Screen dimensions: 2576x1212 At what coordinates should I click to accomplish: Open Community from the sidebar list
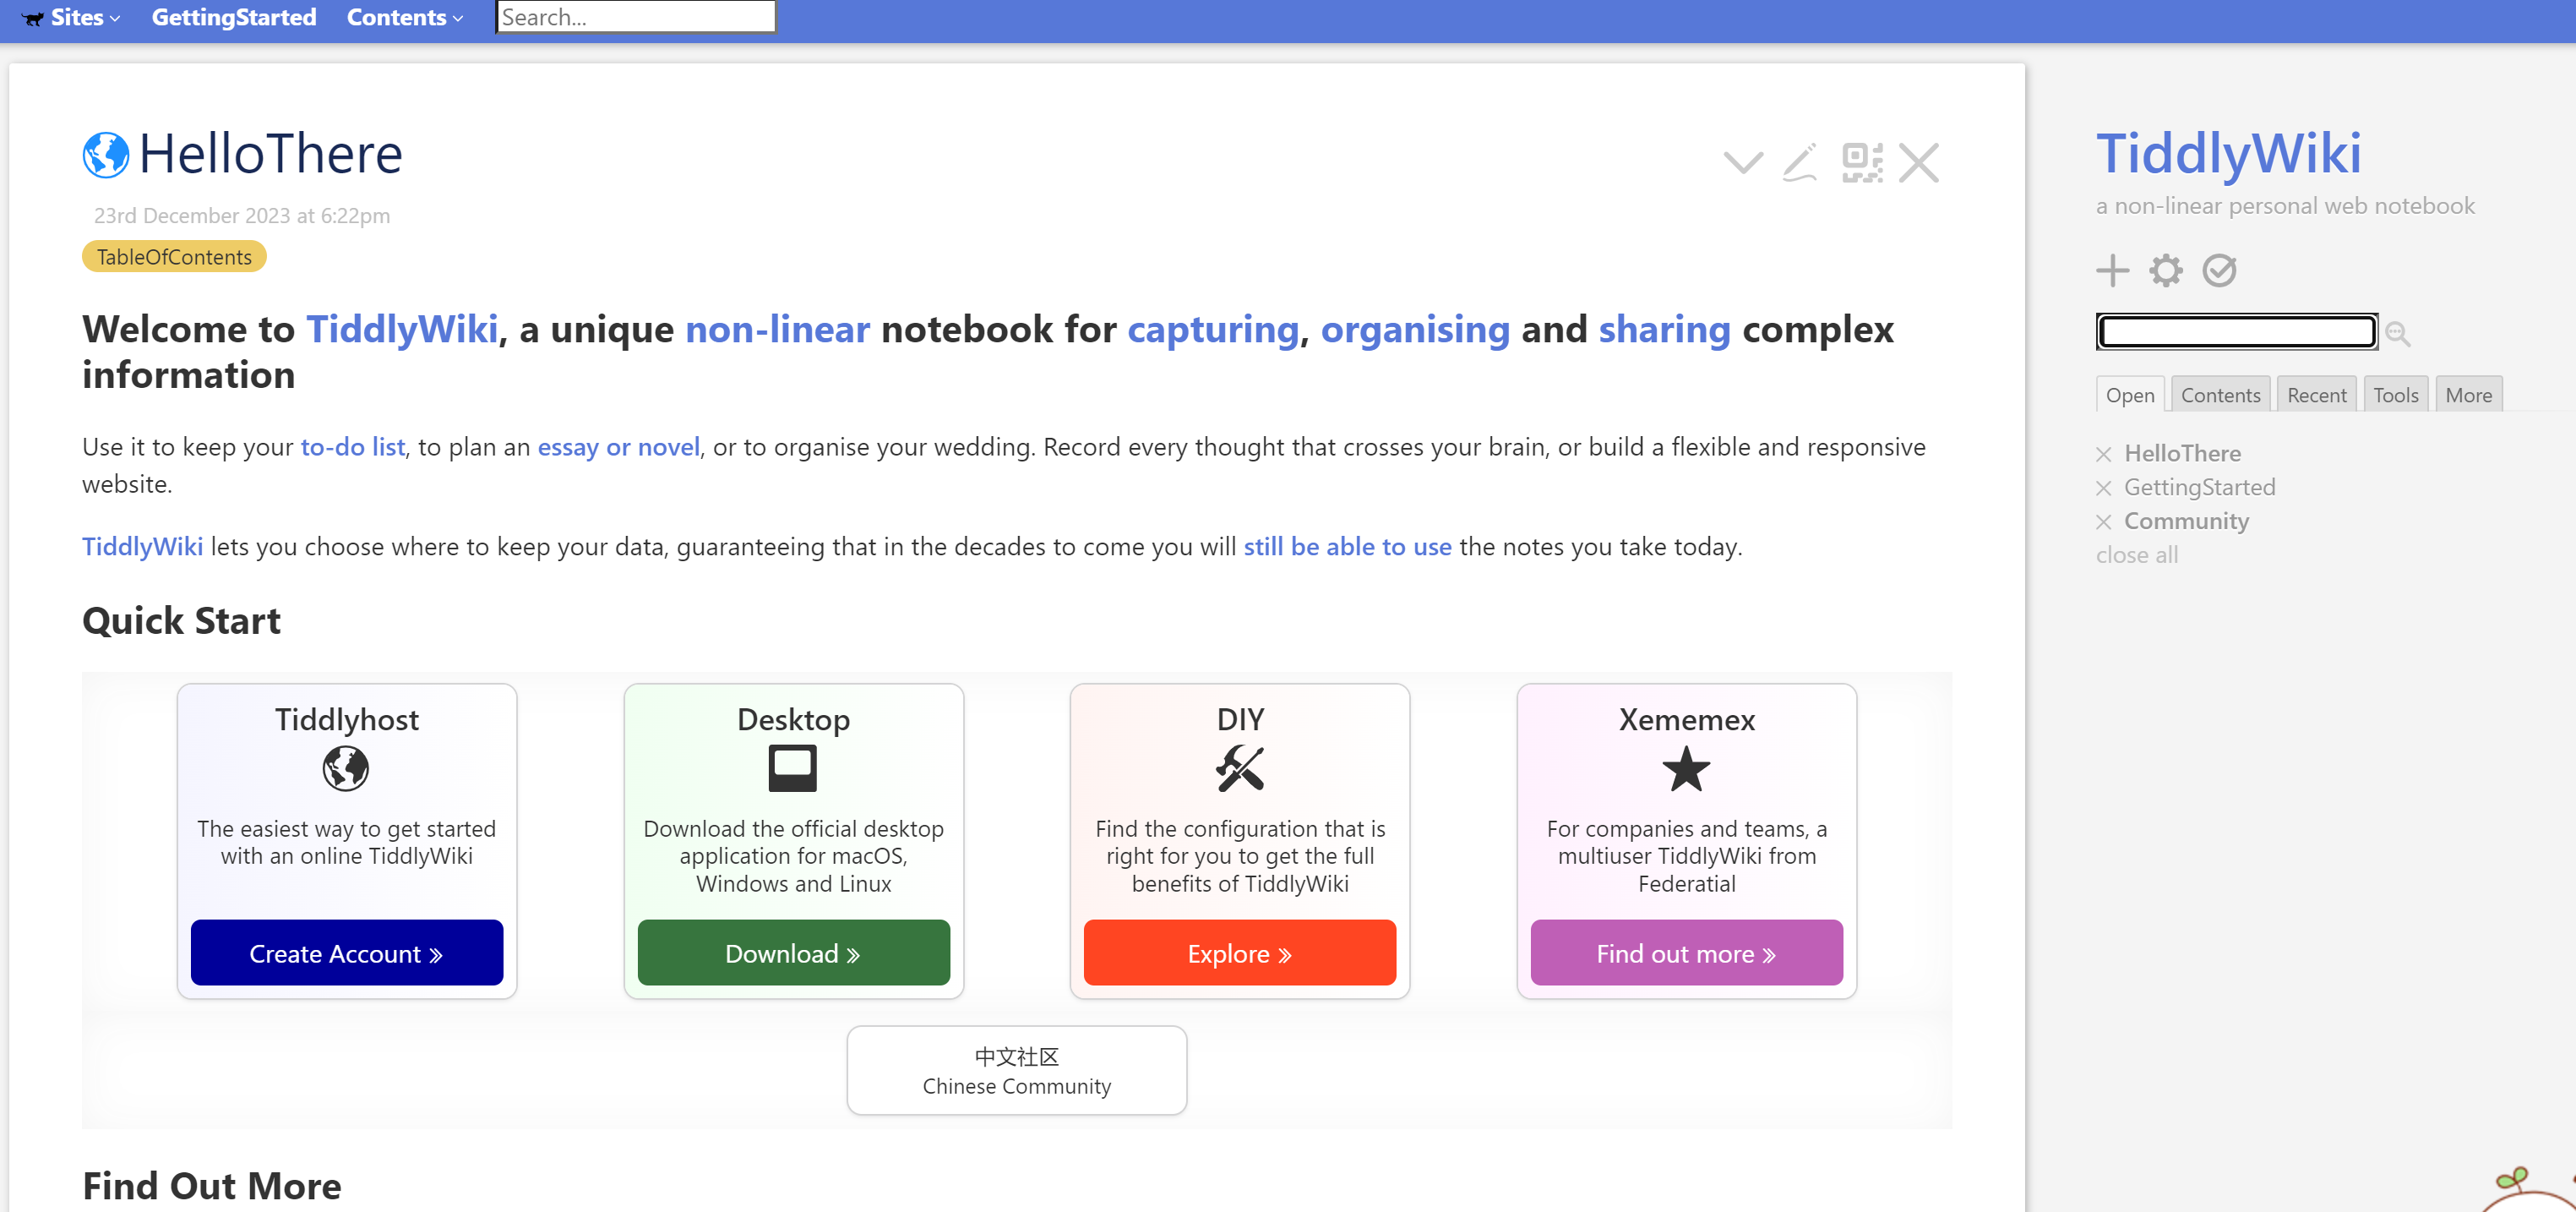click(2186, 522)
